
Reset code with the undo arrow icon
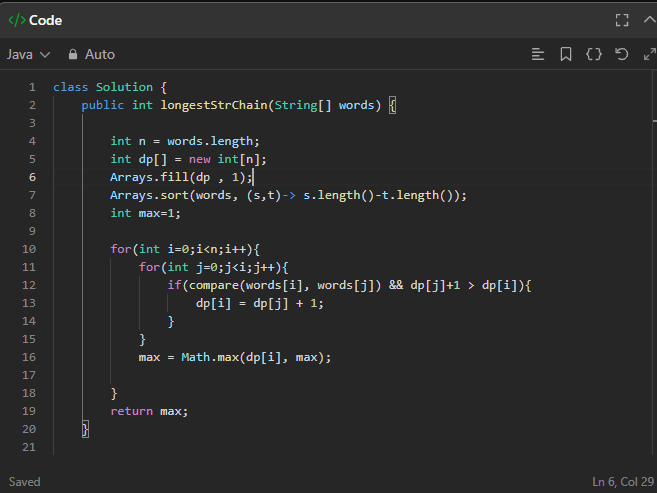tap(621, 54)
